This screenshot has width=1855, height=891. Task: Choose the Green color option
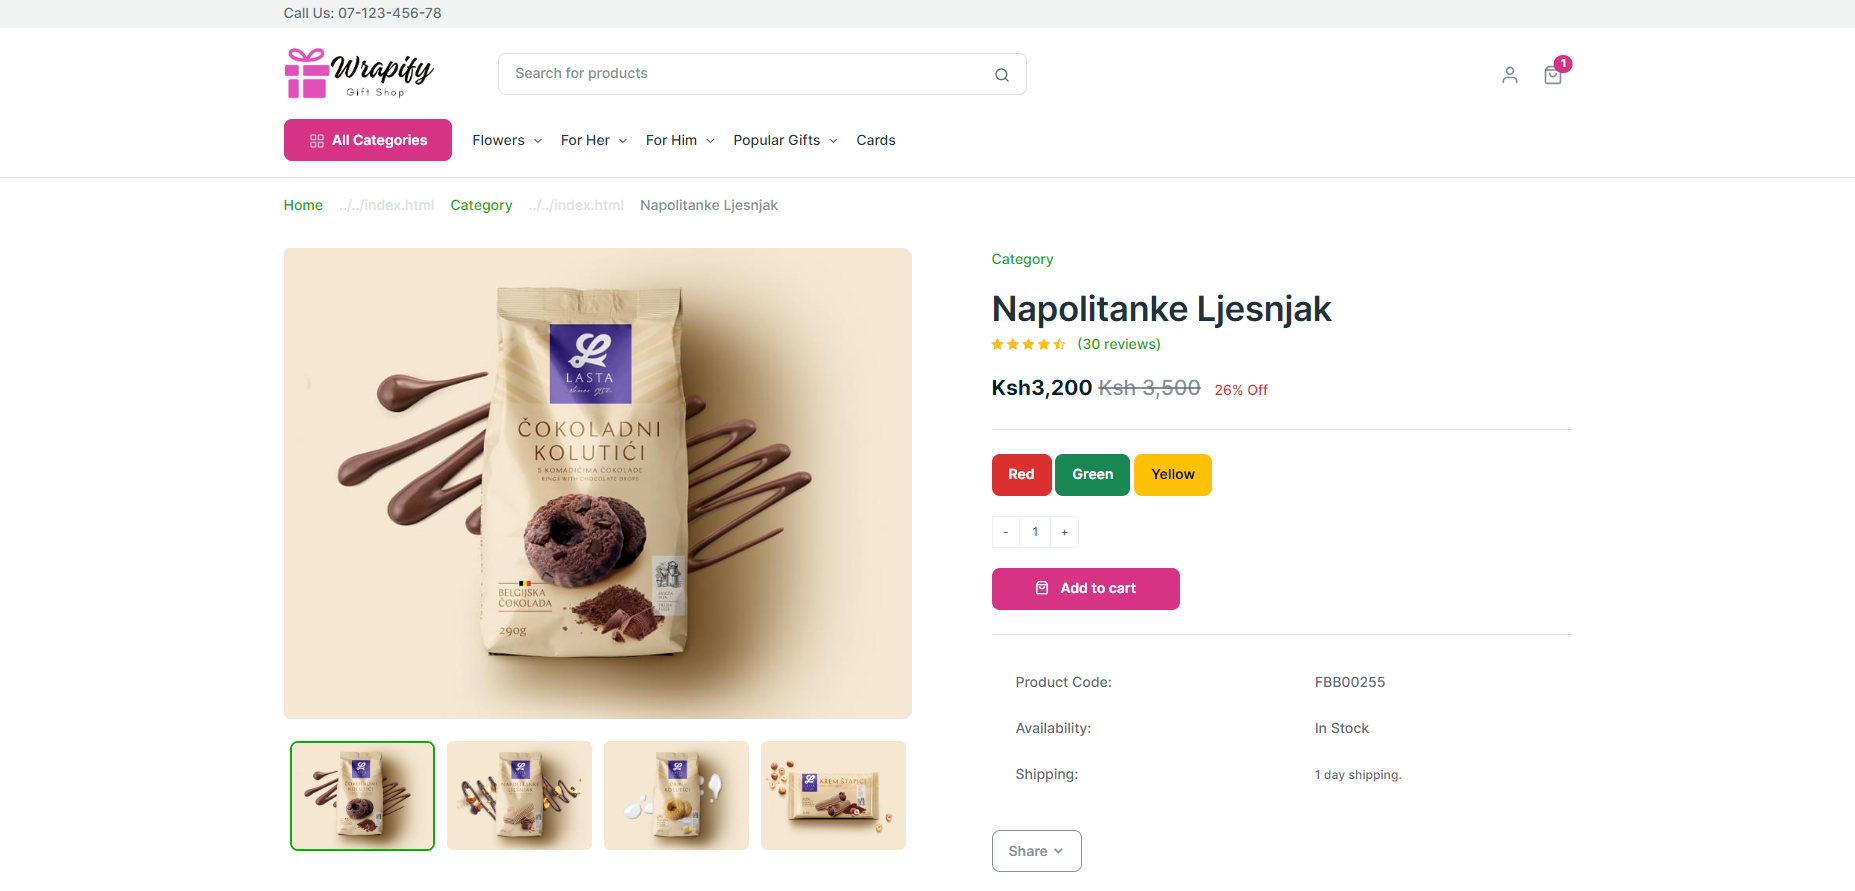pyautogui.click(x=1092, y=475)
